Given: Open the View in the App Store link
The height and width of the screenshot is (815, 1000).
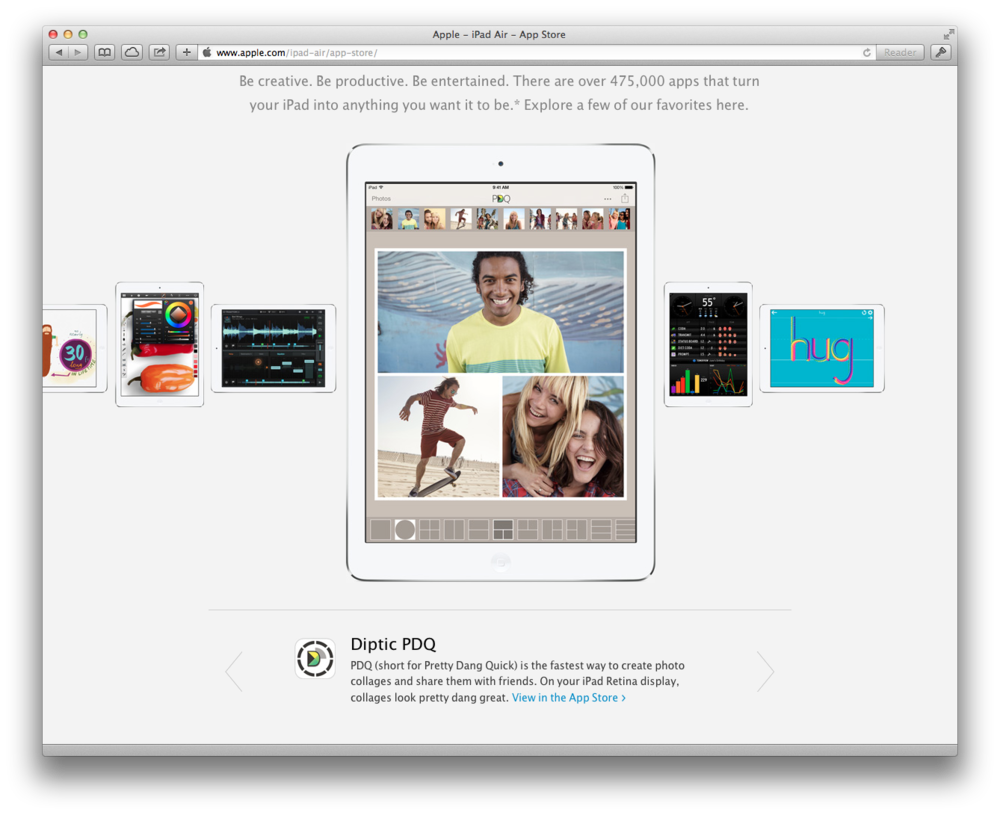Looking at the screenshot, I should pos(567,698).
